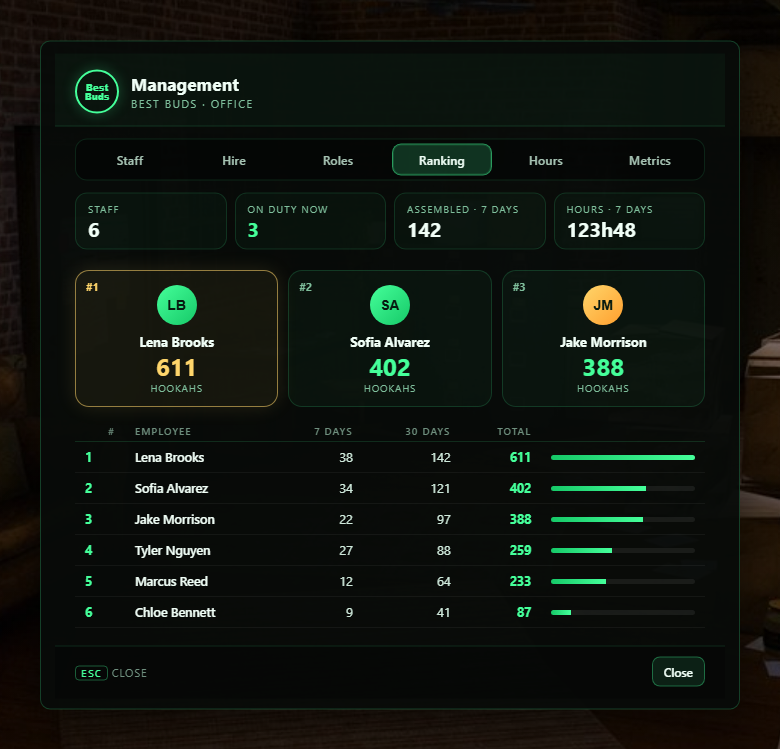
Task: Click Lena Brooks' total progress bar
Action: (x=623, y=458)
